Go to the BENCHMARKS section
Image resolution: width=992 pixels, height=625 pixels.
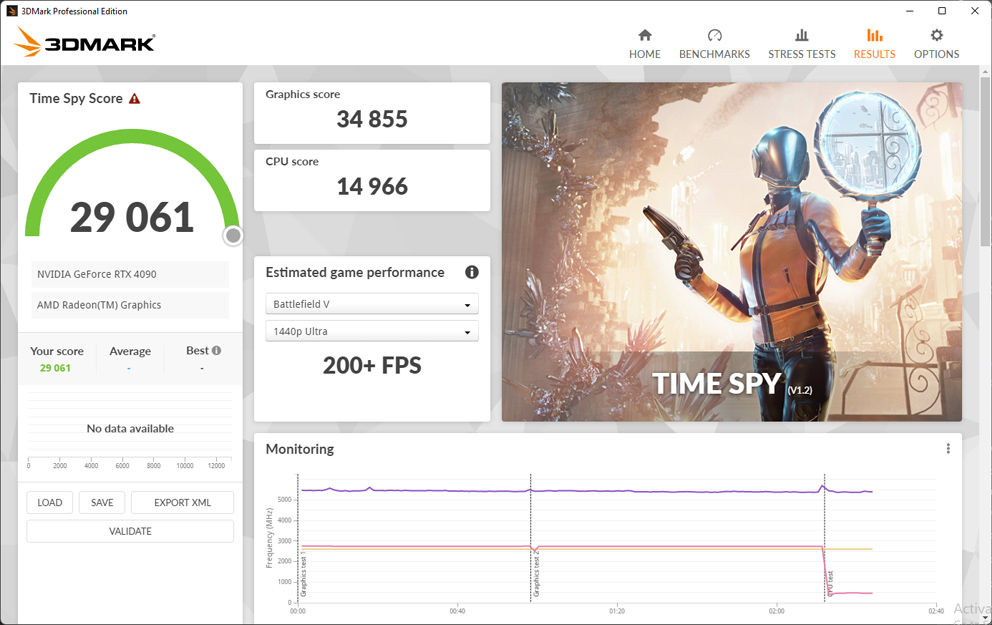[x=714, y=44]
